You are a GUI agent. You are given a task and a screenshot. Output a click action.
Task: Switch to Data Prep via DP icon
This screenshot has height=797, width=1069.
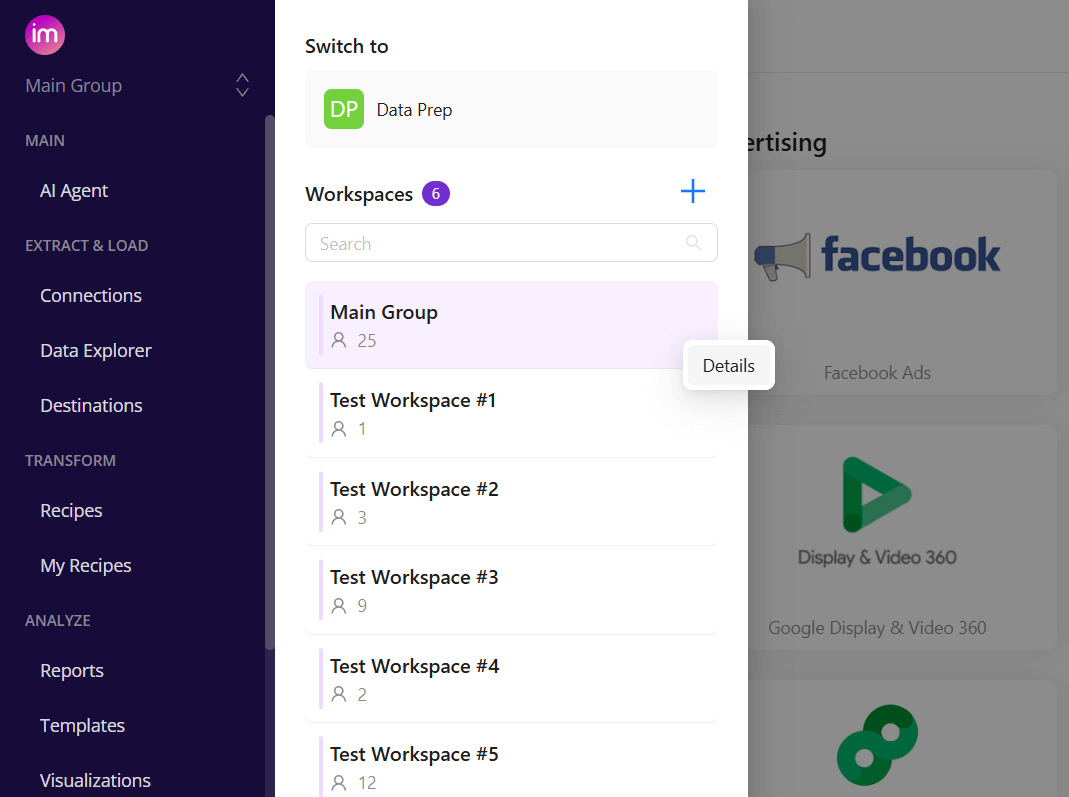[344, 110]
